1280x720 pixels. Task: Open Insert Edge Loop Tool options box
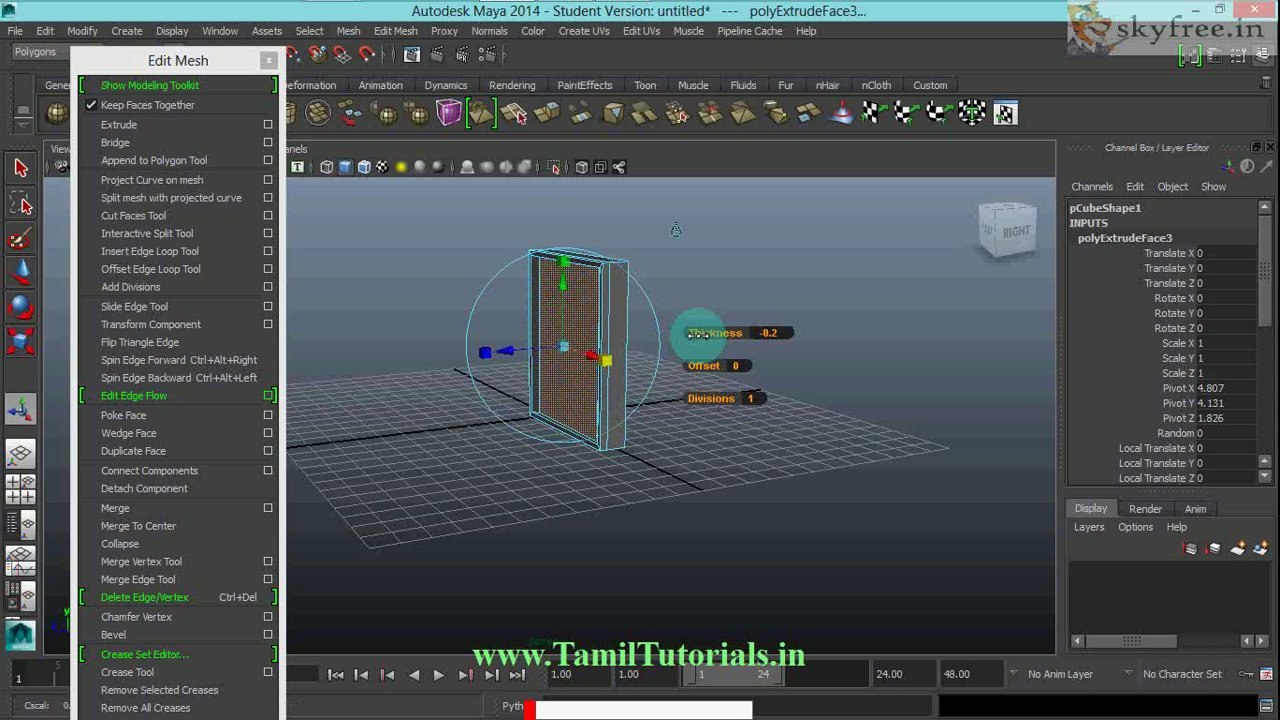pos(268,252)
